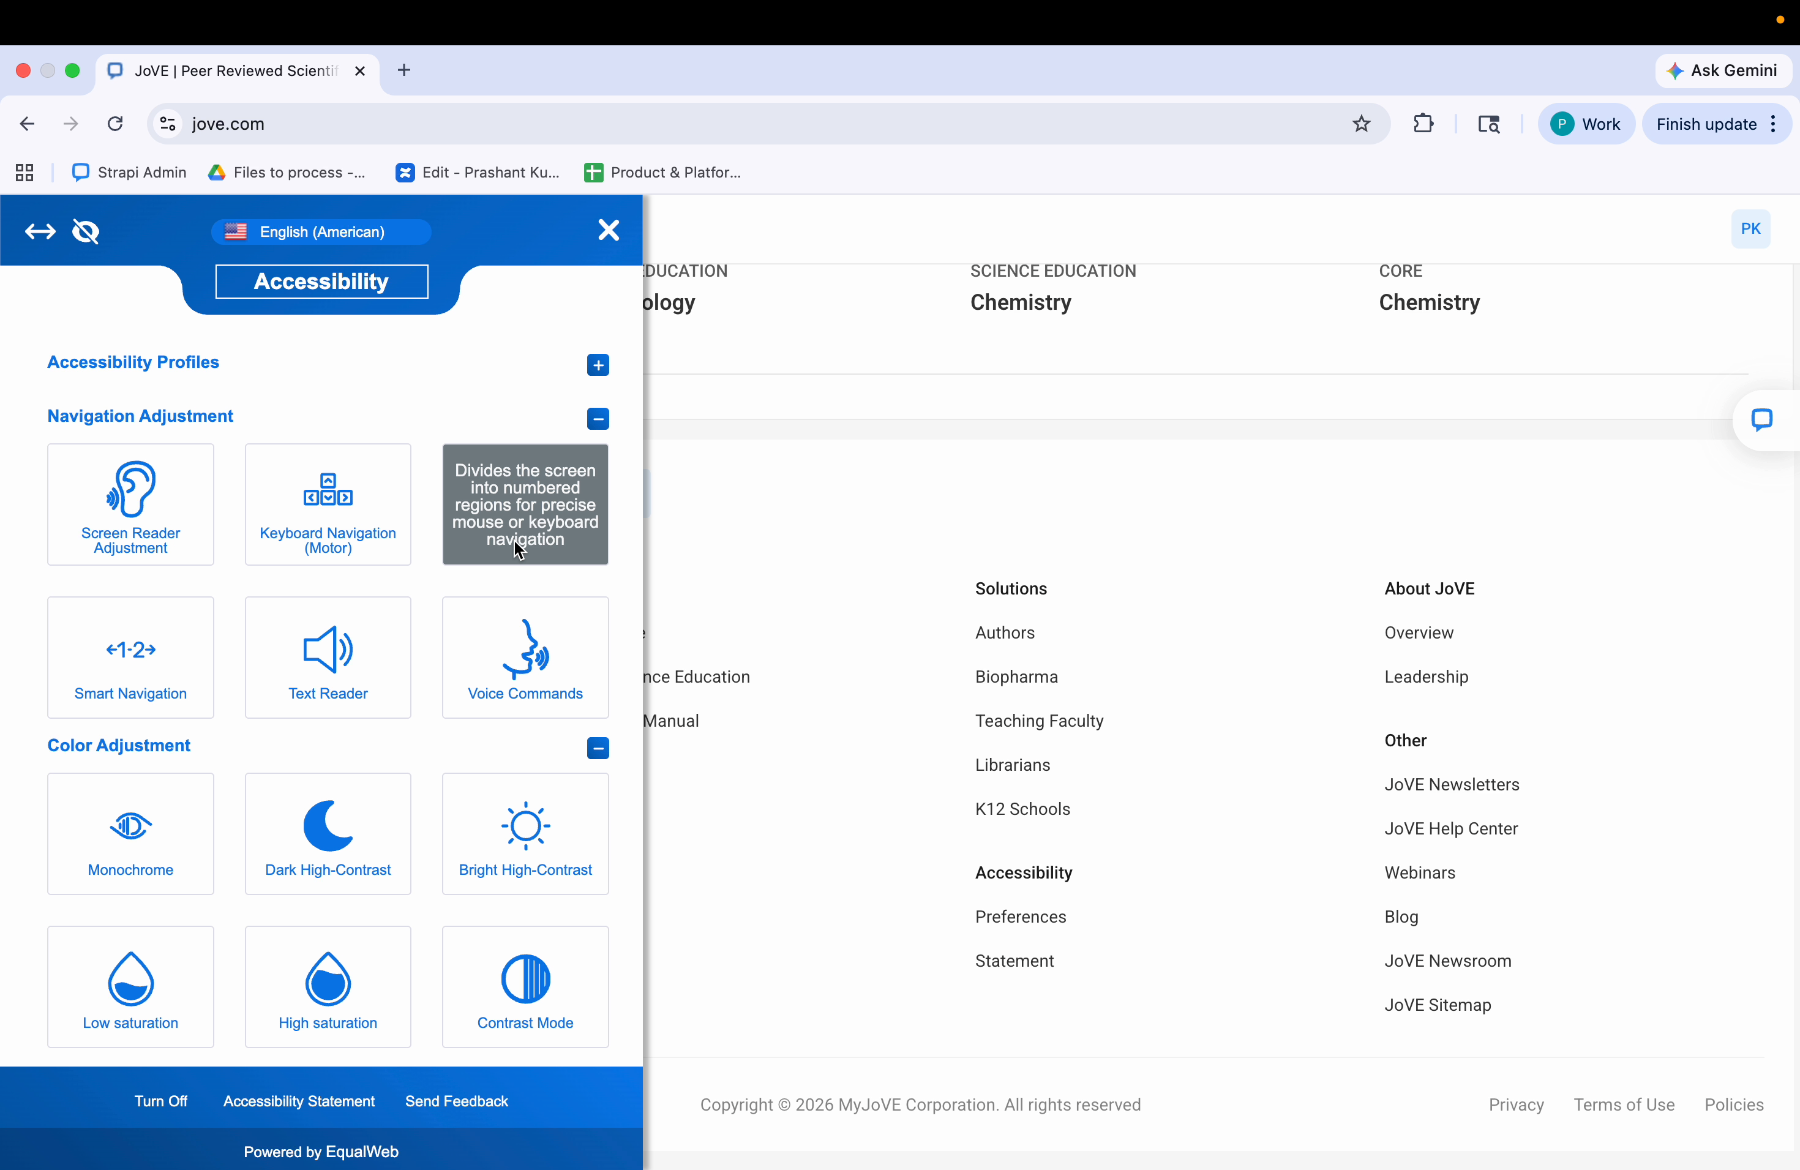Turn on Smart Navigation
The image size is (1800, 1170).
pyautogui.click(x=130, y=658)
